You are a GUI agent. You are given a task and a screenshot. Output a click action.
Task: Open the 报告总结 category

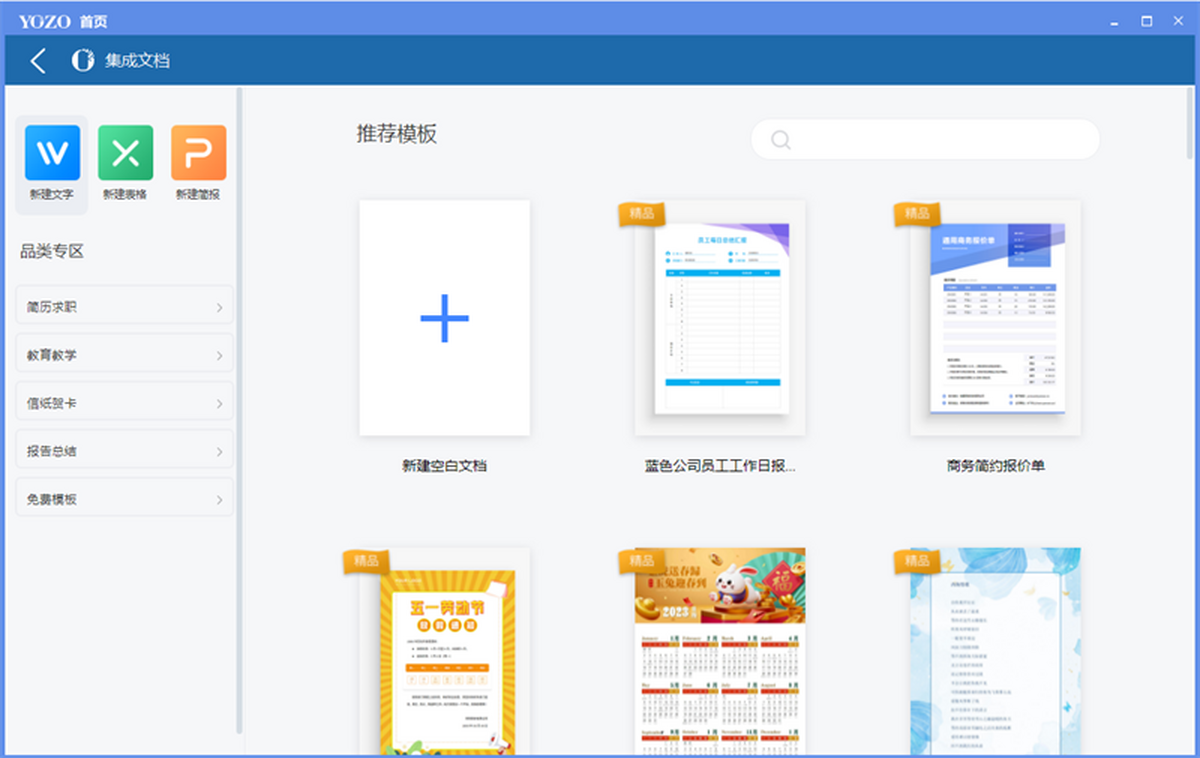click(124, 451)
